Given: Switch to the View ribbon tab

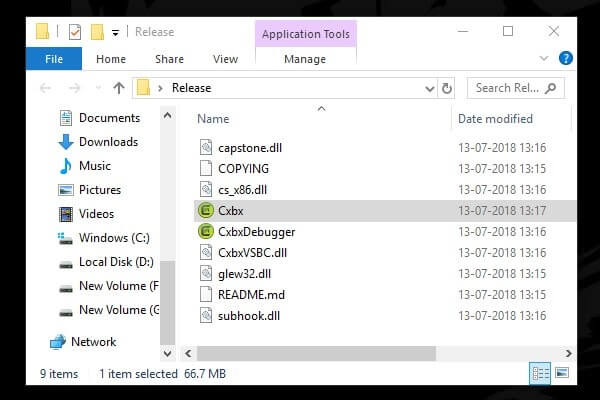Looking at the screenshot, I should (225, 59).
